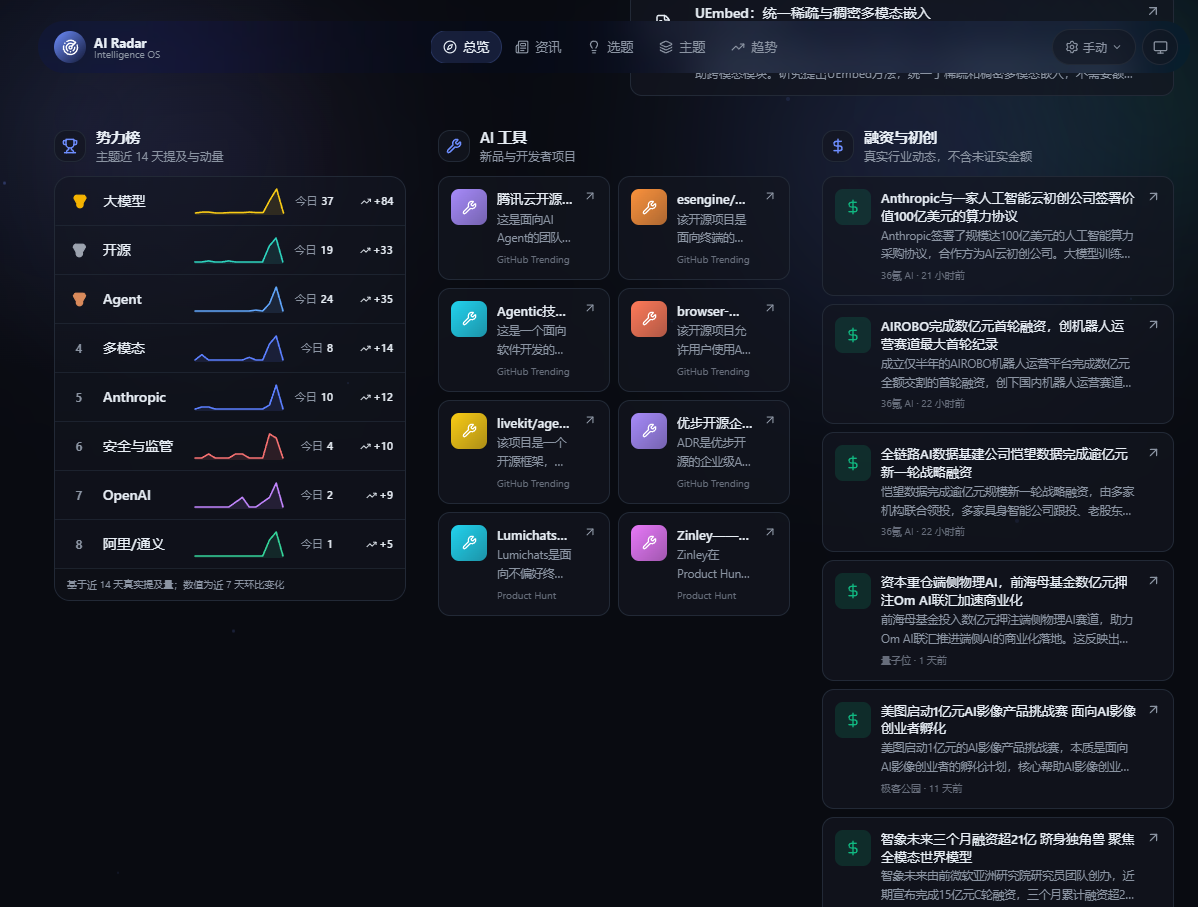The image size is (1198, 907).
Task: Open the livekit/age tool card title
Action: point(533,423)
